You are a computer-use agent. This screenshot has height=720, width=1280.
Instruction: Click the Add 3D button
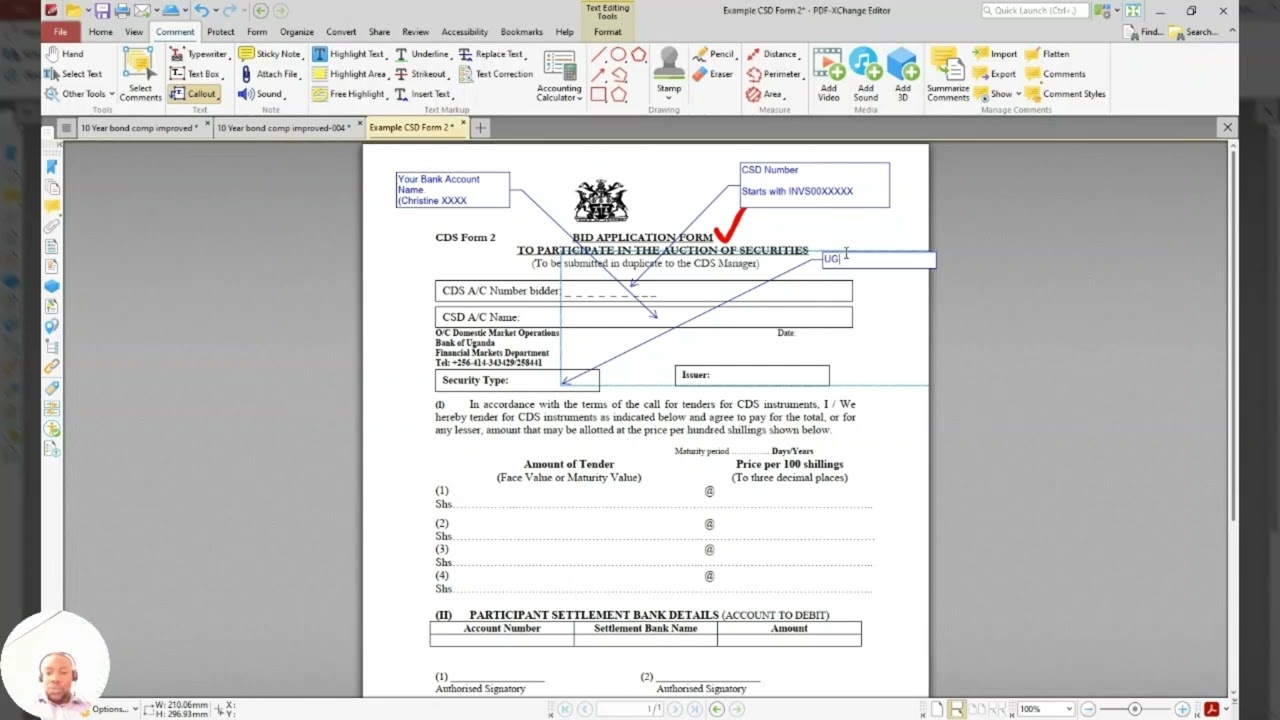pos(902,74)
